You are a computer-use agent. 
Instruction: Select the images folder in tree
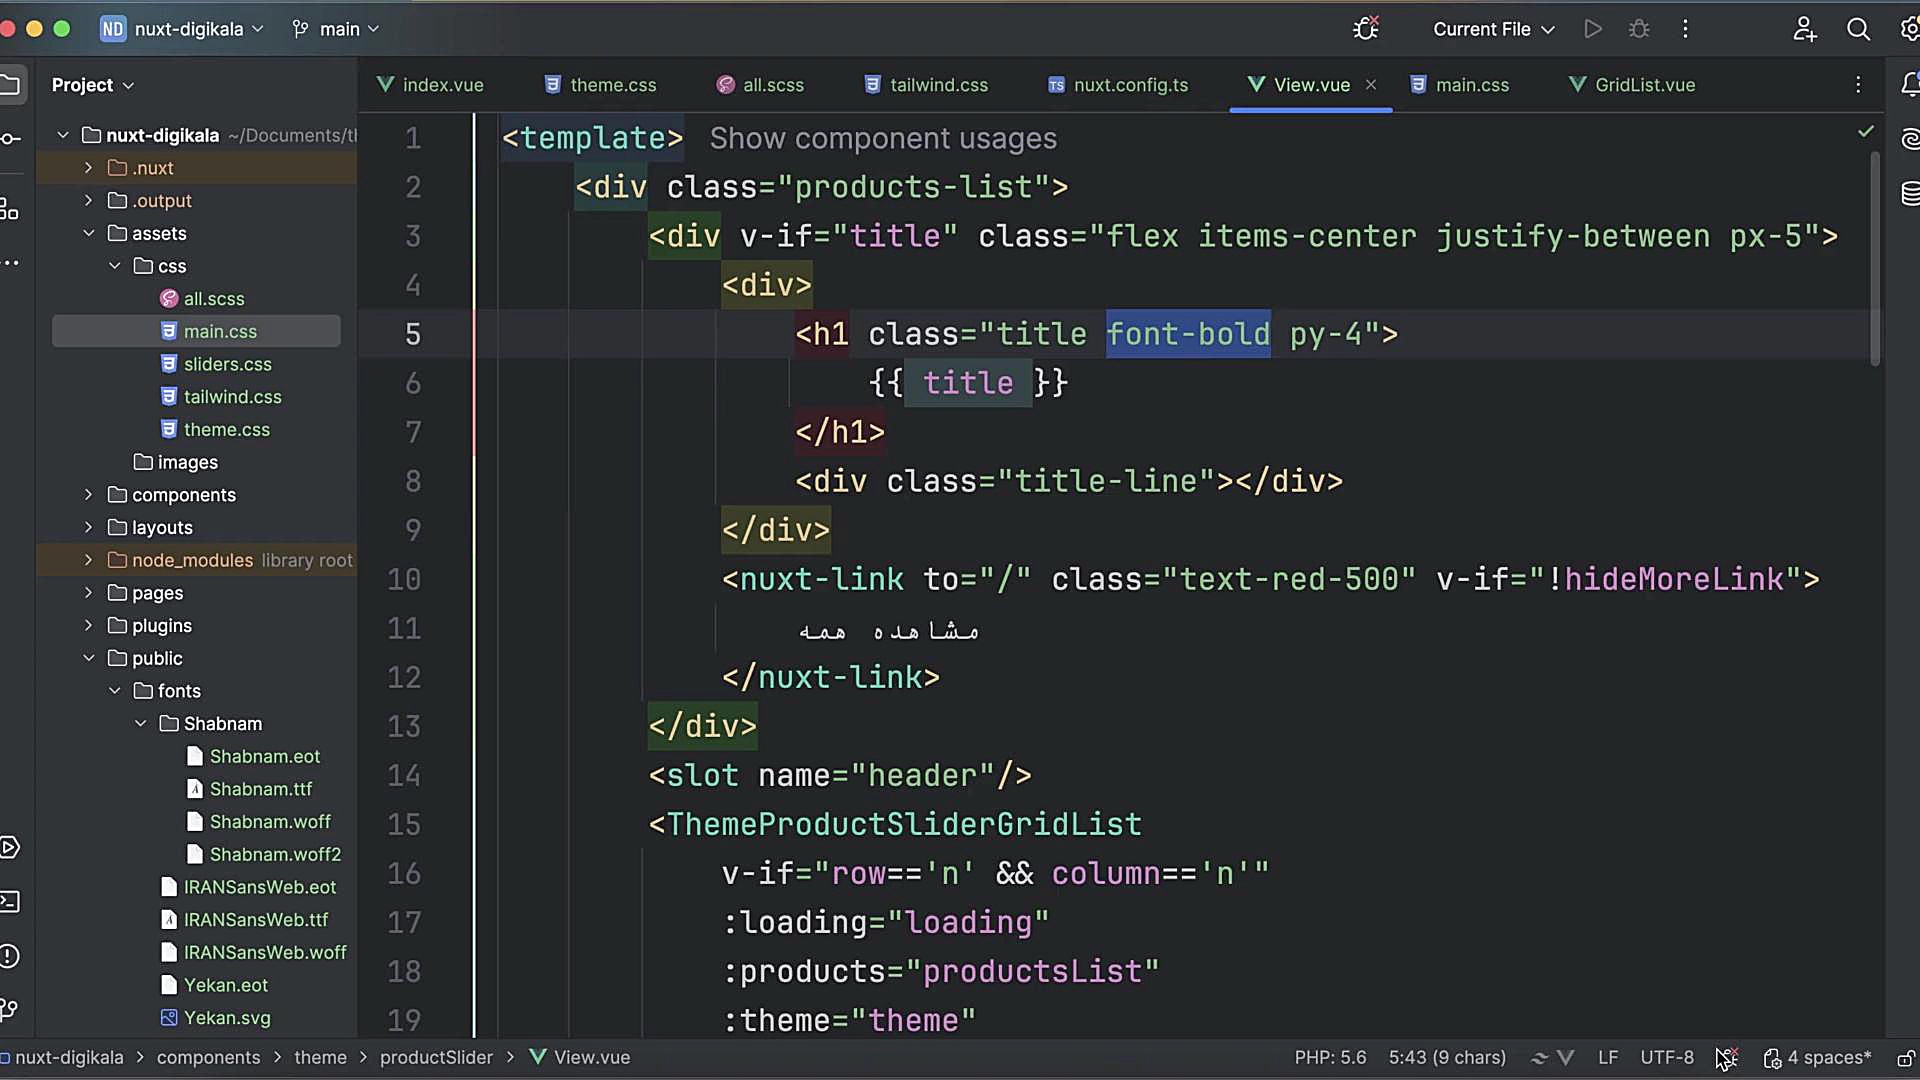(176, 462)
